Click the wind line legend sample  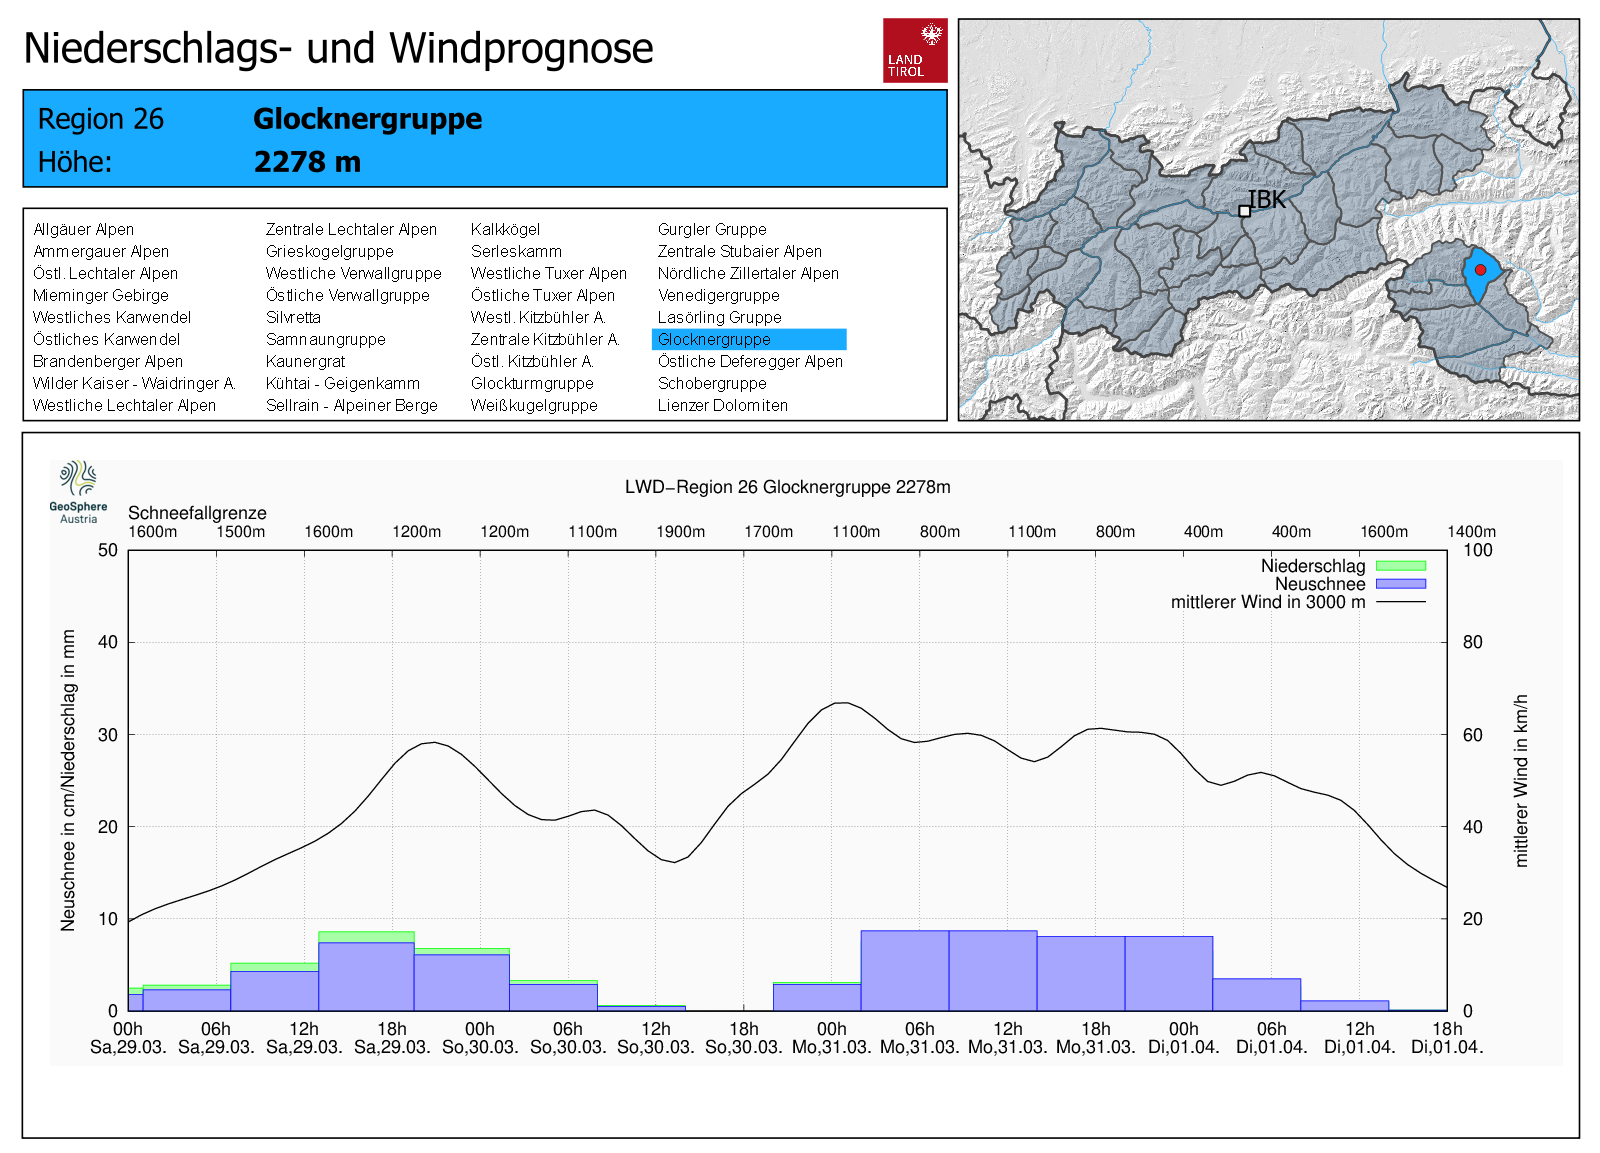[x=1400, y=602]
